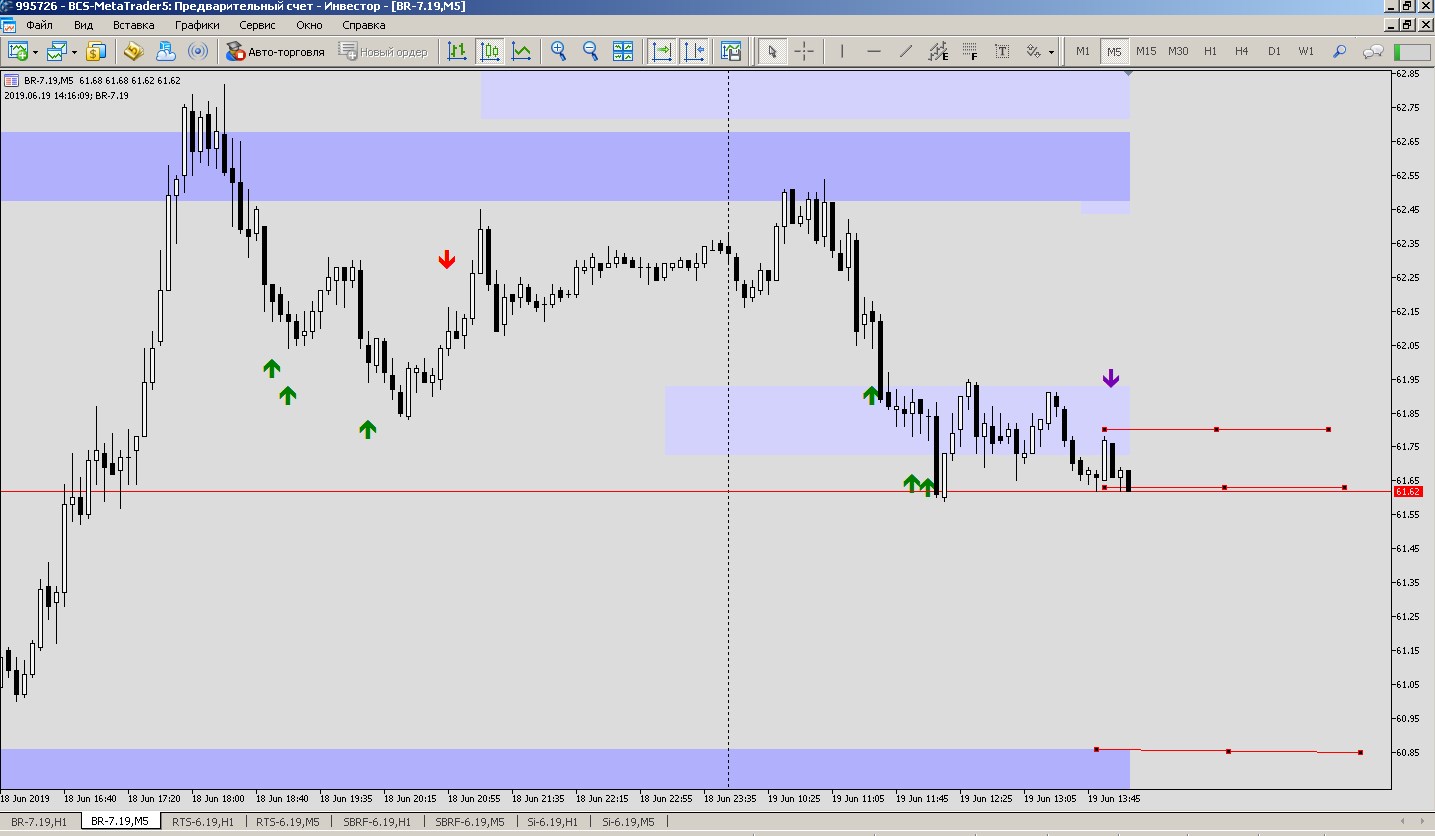Viewport: 1435px width, 836px height.
Task: Expand the new chart dropdown arrow
Action: coord(36,51)
